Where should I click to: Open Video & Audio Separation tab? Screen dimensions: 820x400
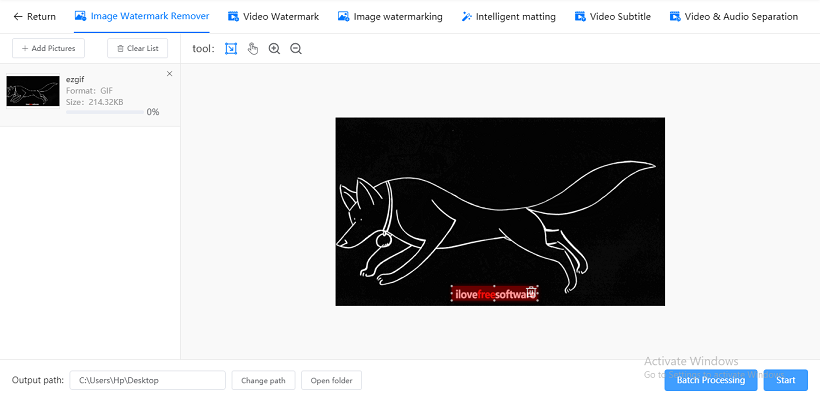(734, 17)
